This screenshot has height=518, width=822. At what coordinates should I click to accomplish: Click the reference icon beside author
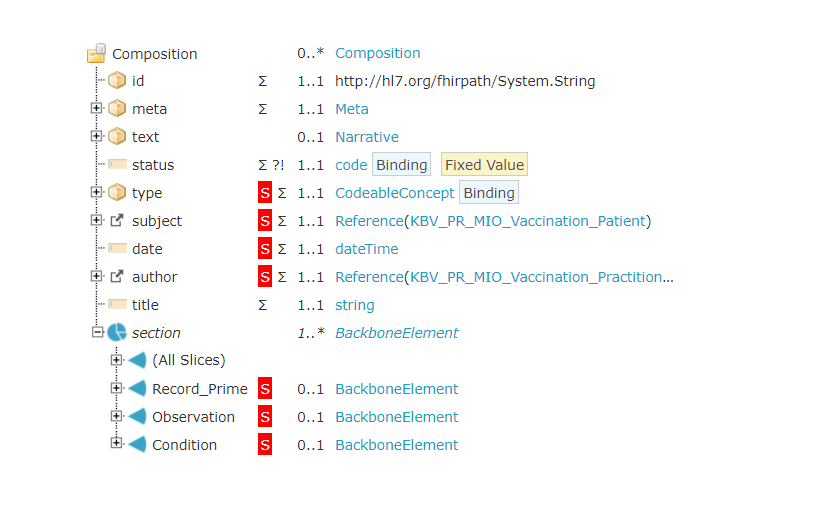pyautogui.click(x=117, y=277)
